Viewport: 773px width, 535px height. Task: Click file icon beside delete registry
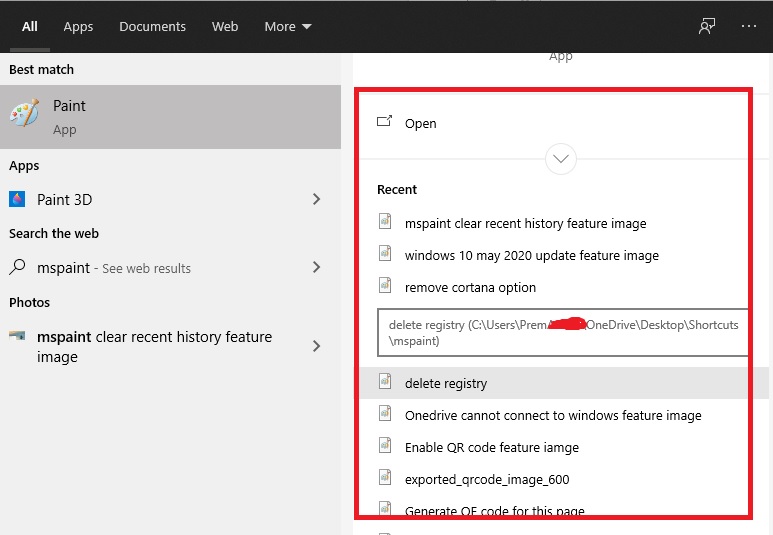pos(385,381)
